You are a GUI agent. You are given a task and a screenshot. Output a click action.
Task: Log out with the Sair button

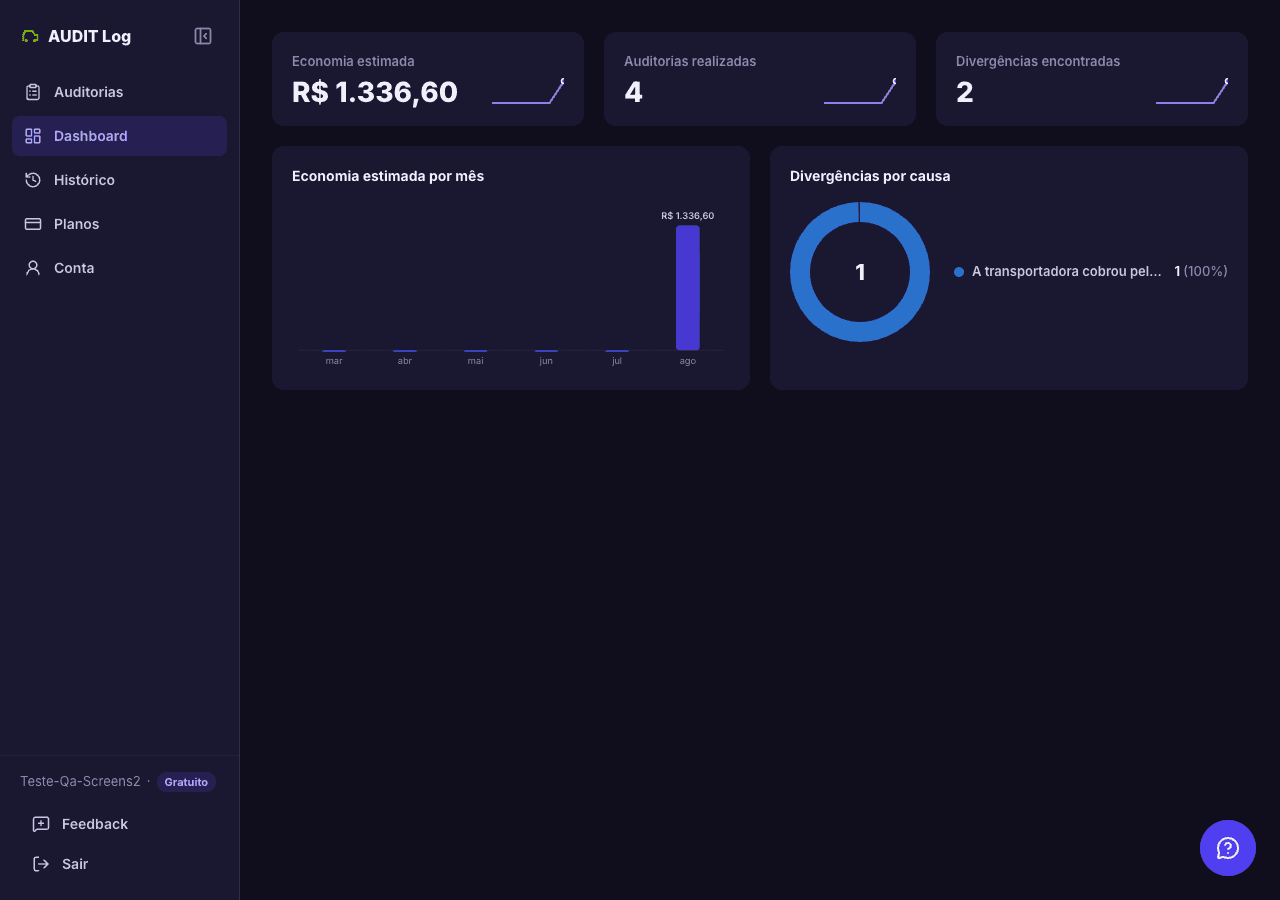click(119, 864)
